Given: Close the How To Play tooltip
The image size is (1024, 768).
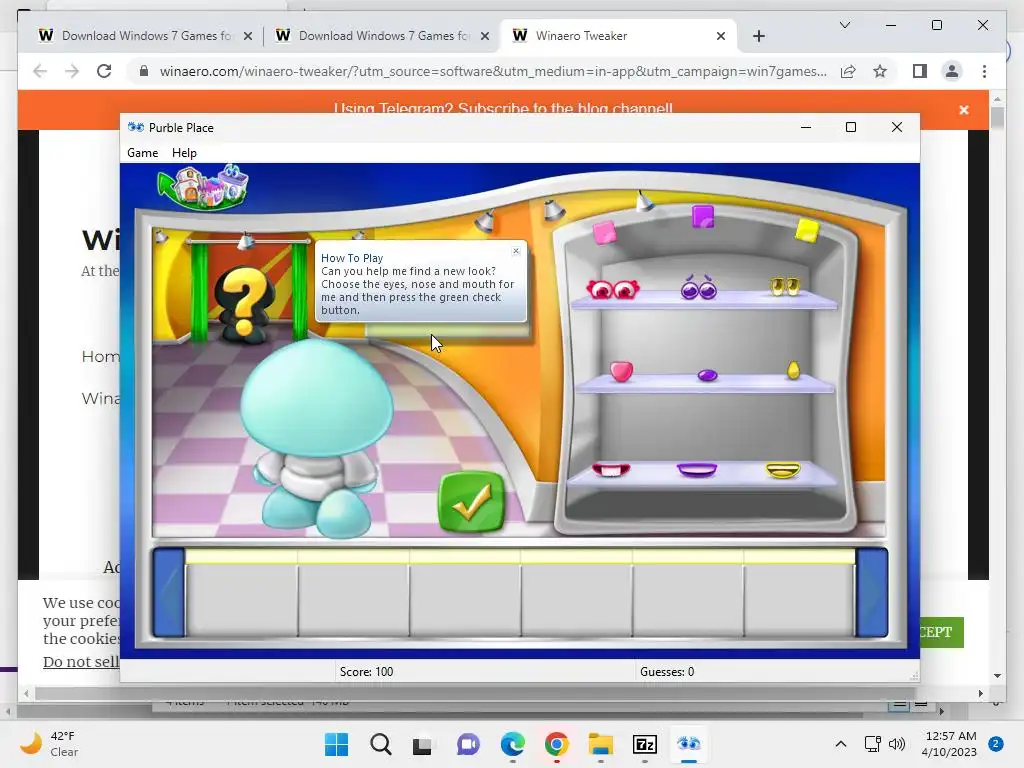Looking at the screenshot, I should pyautogui.click(x=516, y=251).
